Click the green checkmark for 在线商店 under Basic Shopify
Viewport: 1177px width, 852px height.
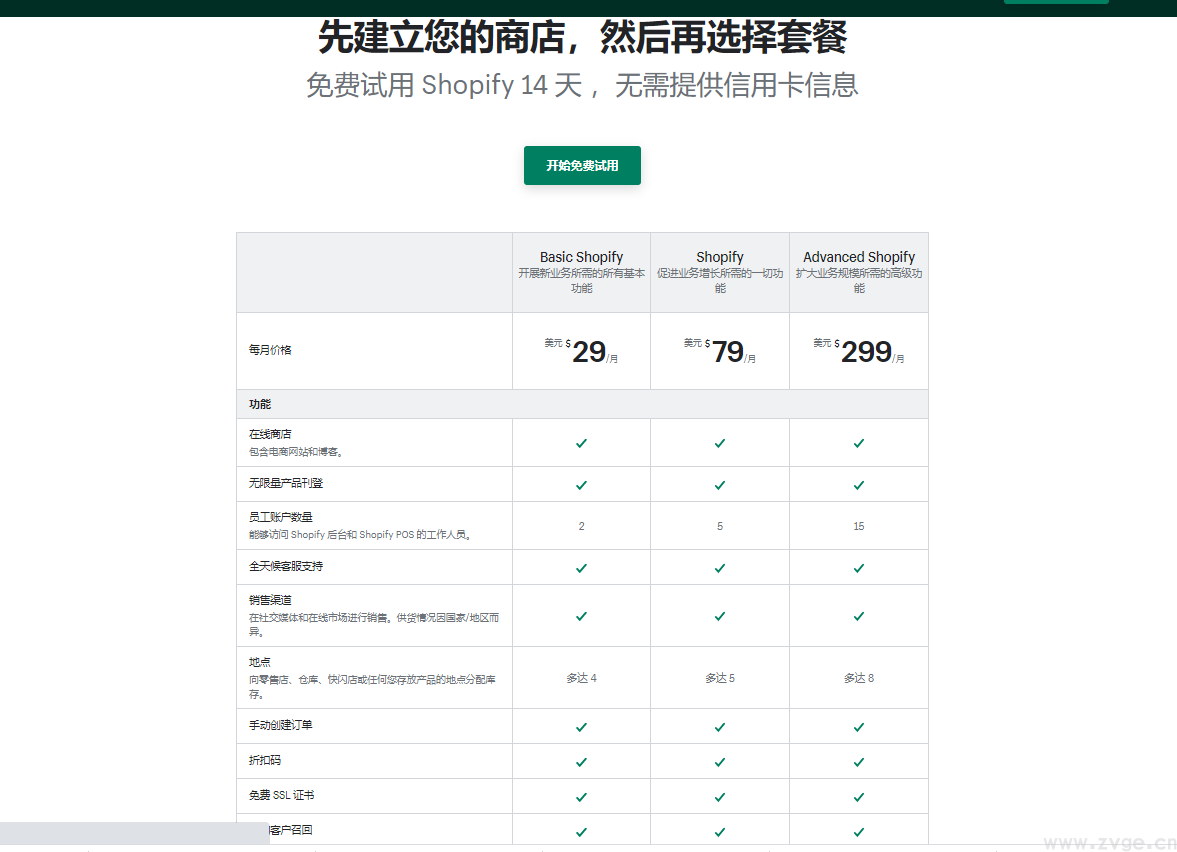tap(581, 441)
